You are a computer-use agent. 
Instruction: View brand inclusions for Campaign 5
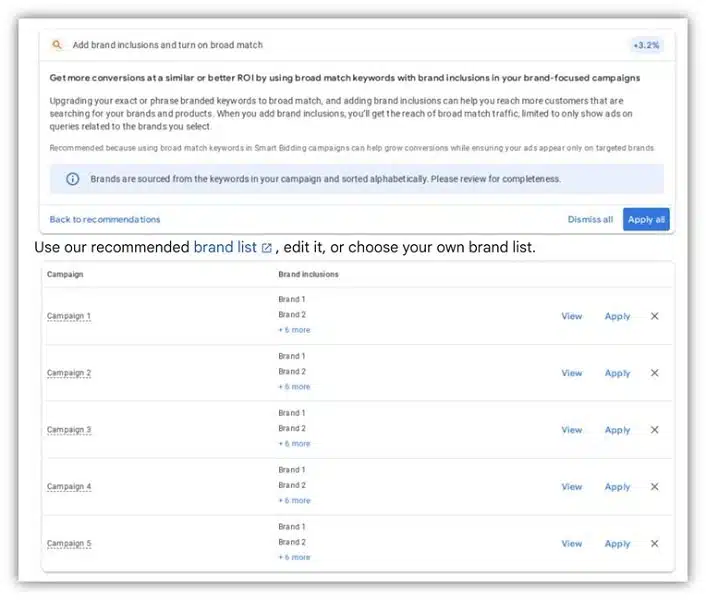coord(572,544)
